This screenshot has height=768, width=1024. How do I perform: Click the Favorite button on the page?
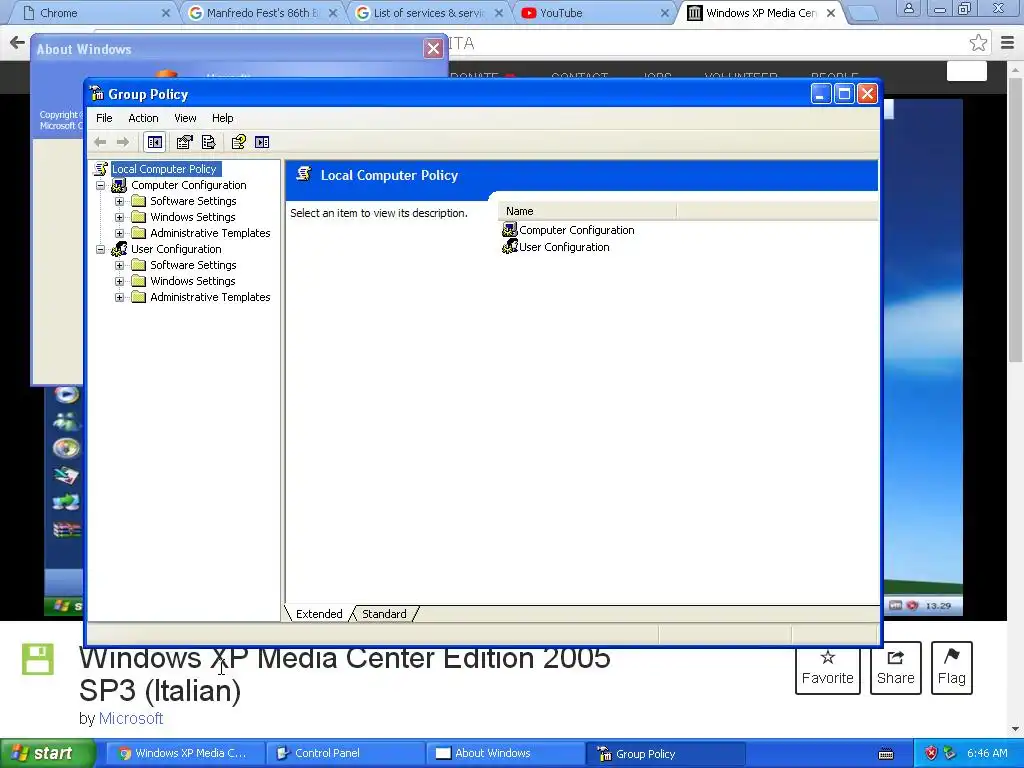click(x=827, y=668)
